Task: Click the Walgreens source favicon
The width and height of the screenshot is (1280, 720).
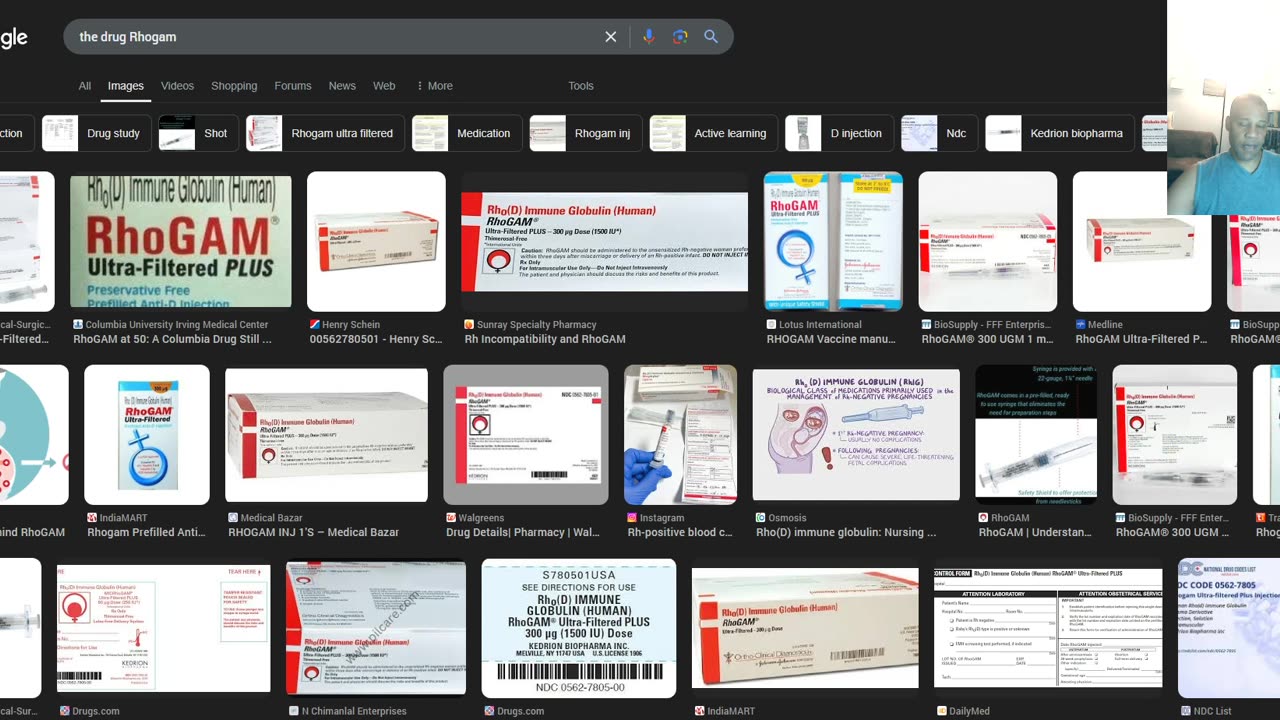Action: tap(451, 518)
